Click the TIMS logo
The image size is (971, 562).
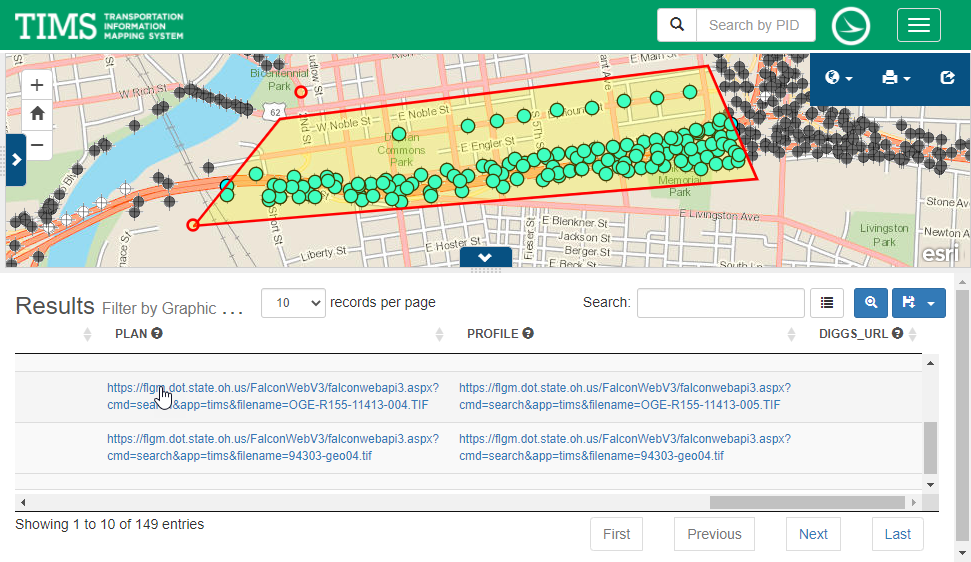coord(99,25)
